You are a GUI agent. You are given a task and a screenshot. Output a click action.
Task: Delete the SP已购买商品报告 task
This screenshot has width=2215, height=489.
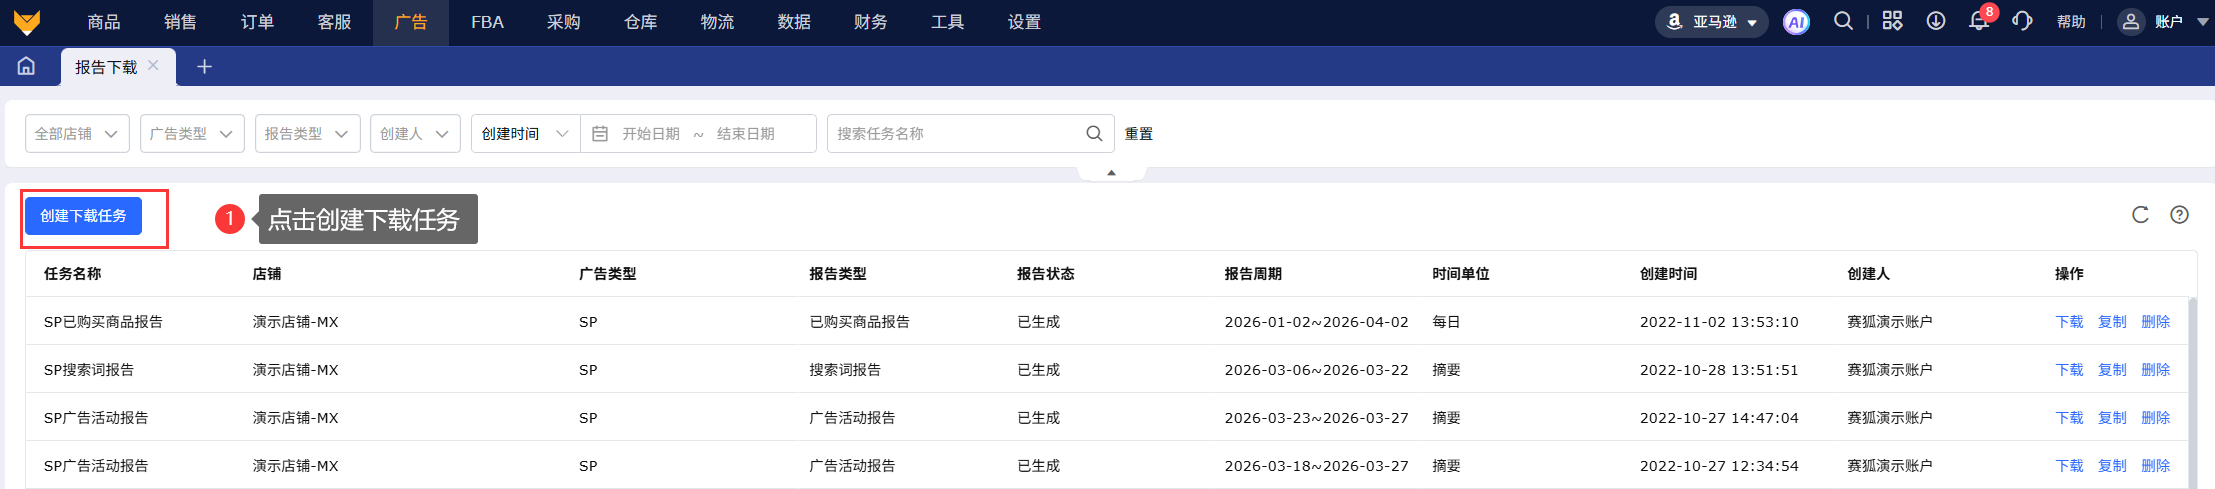pyautogui.click(x=2155, y=322)
